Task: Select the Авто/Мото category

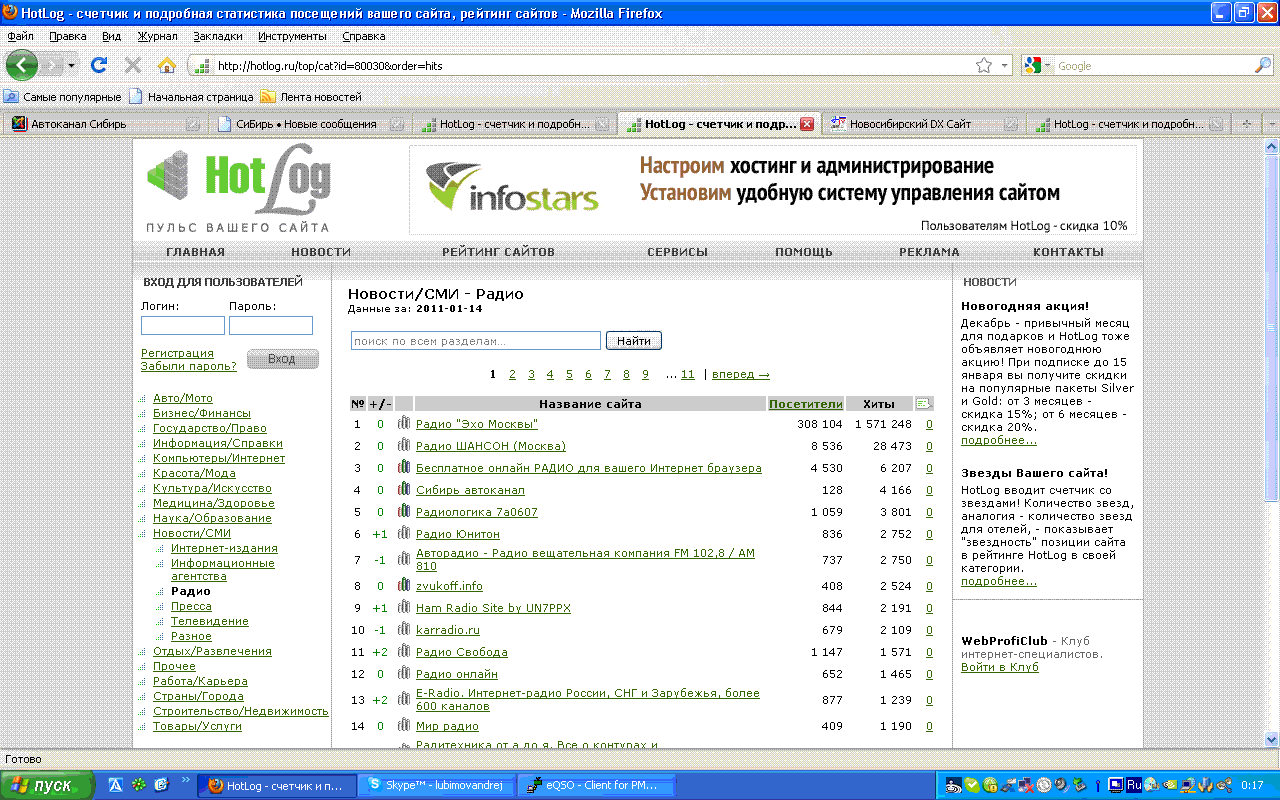Action: click(x=182, y=398)
